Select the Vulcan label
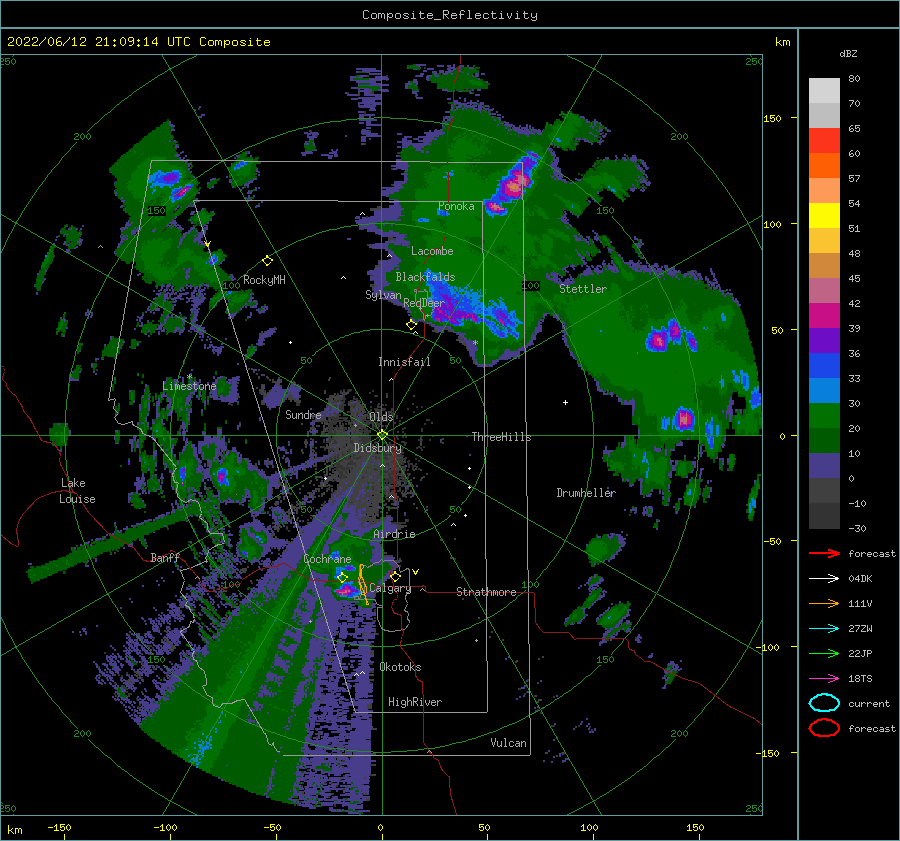Viewport: 900px width, 841px height. point(509,743)
